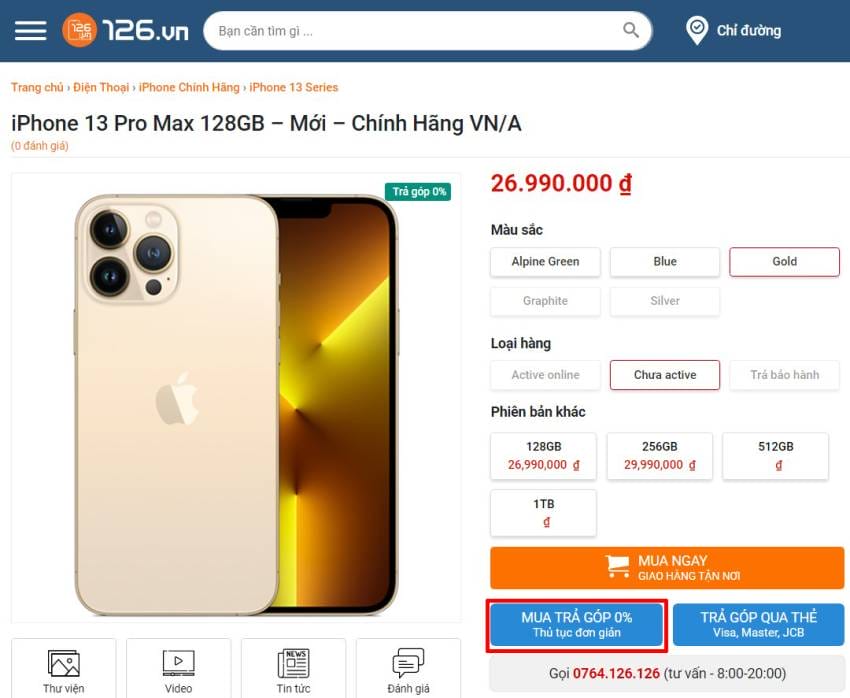Click TRẢ GÓP QUA THẺ button

(758, 625)
